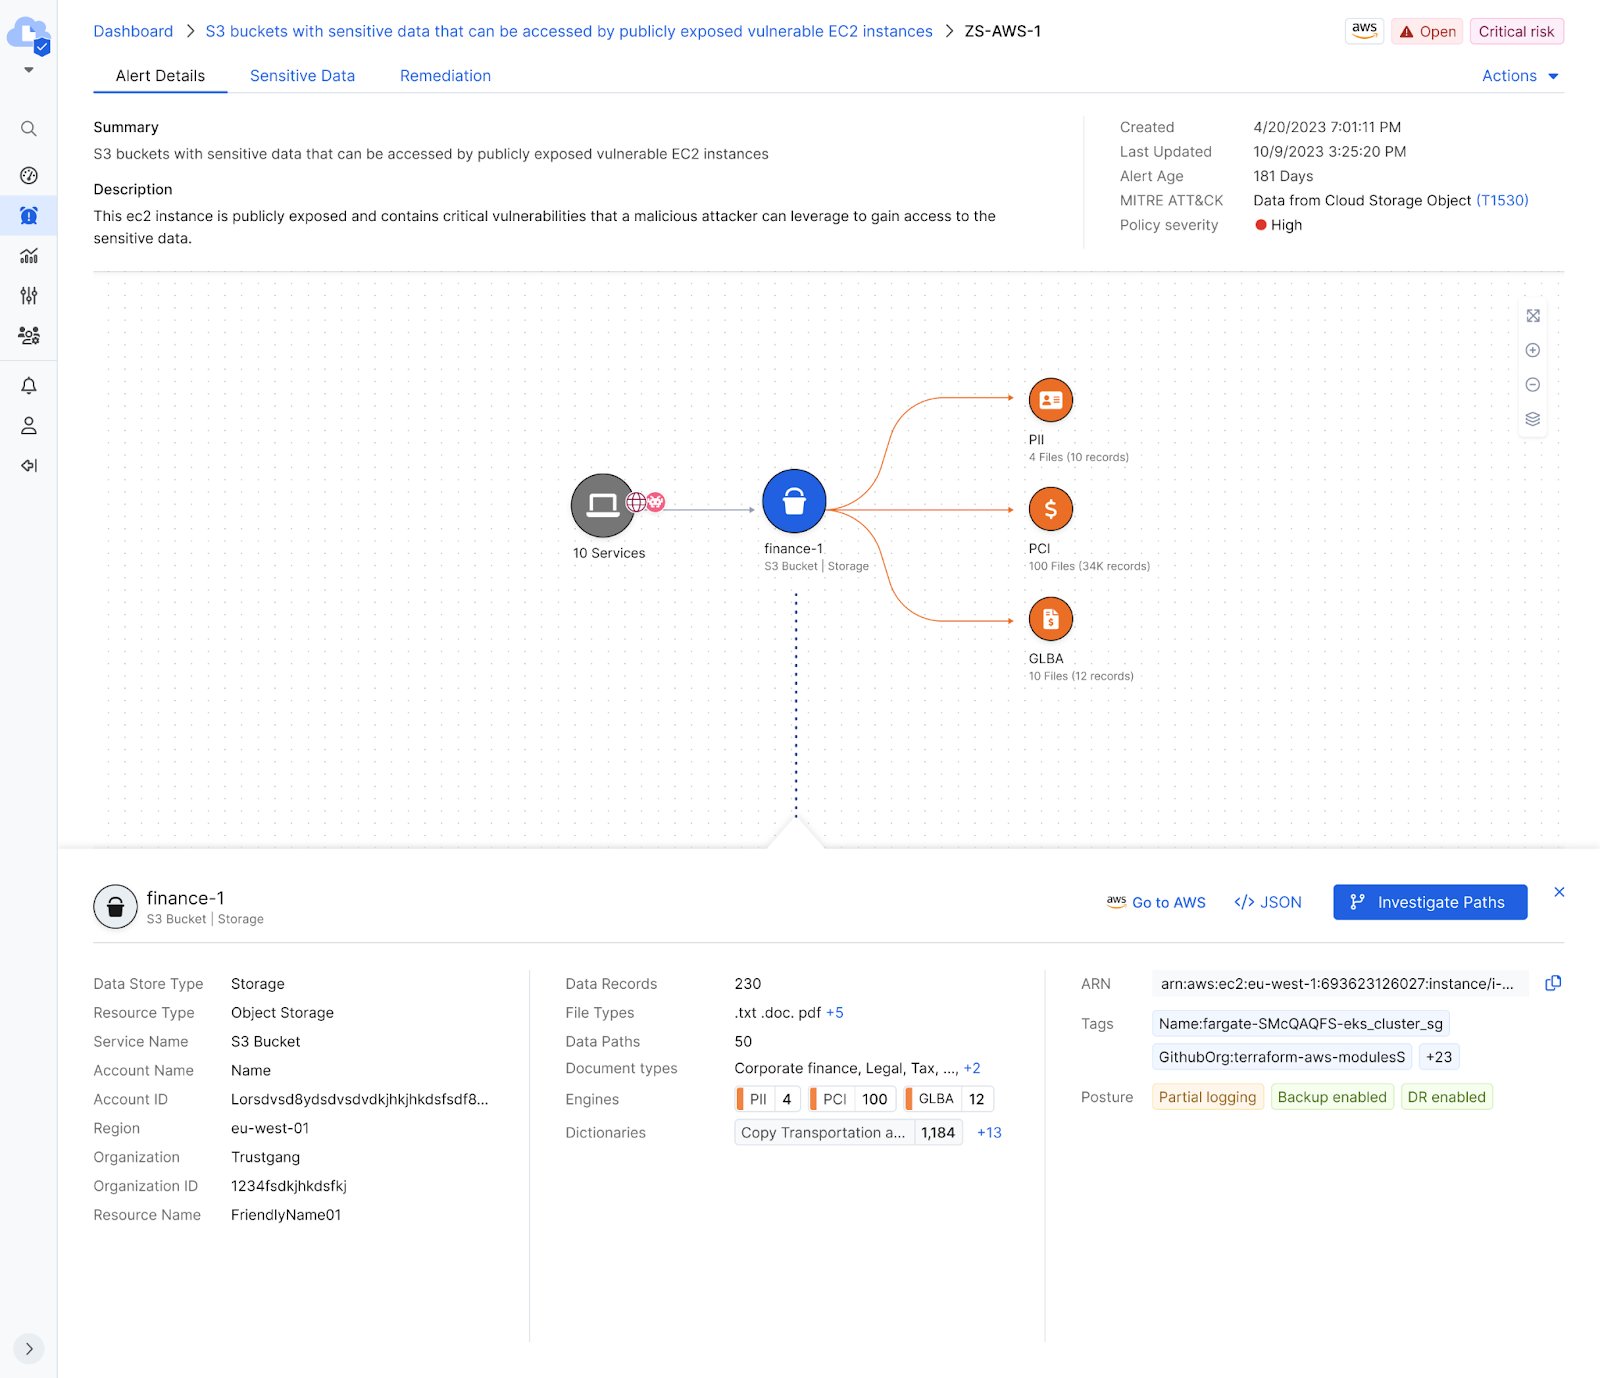The width and height of the screenshot is (1600, 1378).
Task: Select the finance-1 S3 bucket node
Action: click(x=794, y=501)
